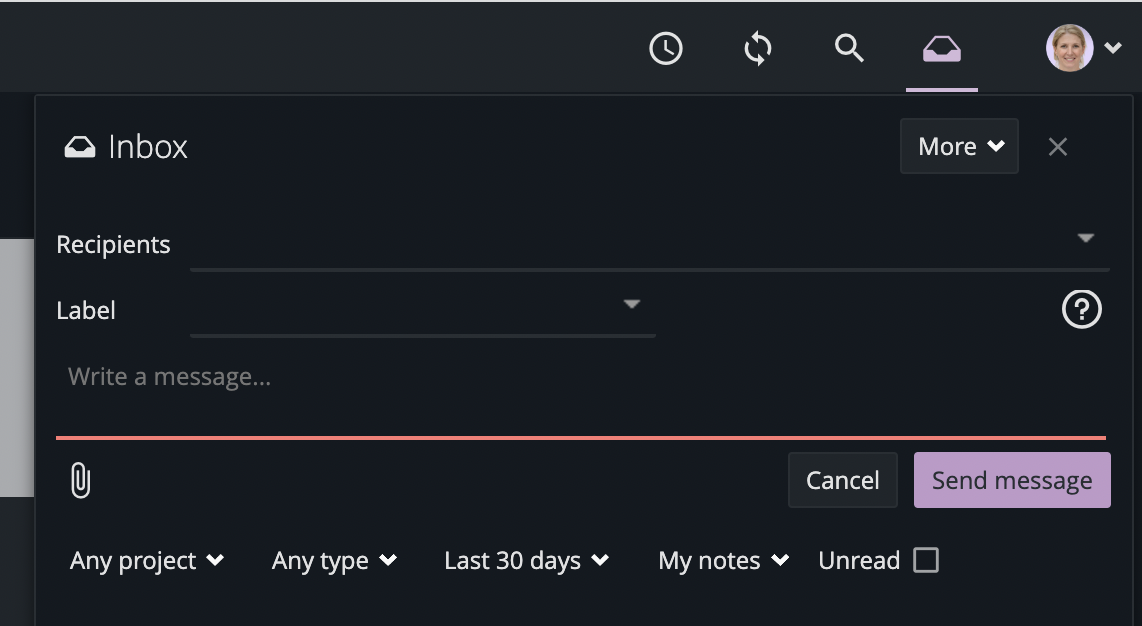Open the Any type filter dropdown
Viewport: 1142px width, 626px height.
click(x=334, y=560)
